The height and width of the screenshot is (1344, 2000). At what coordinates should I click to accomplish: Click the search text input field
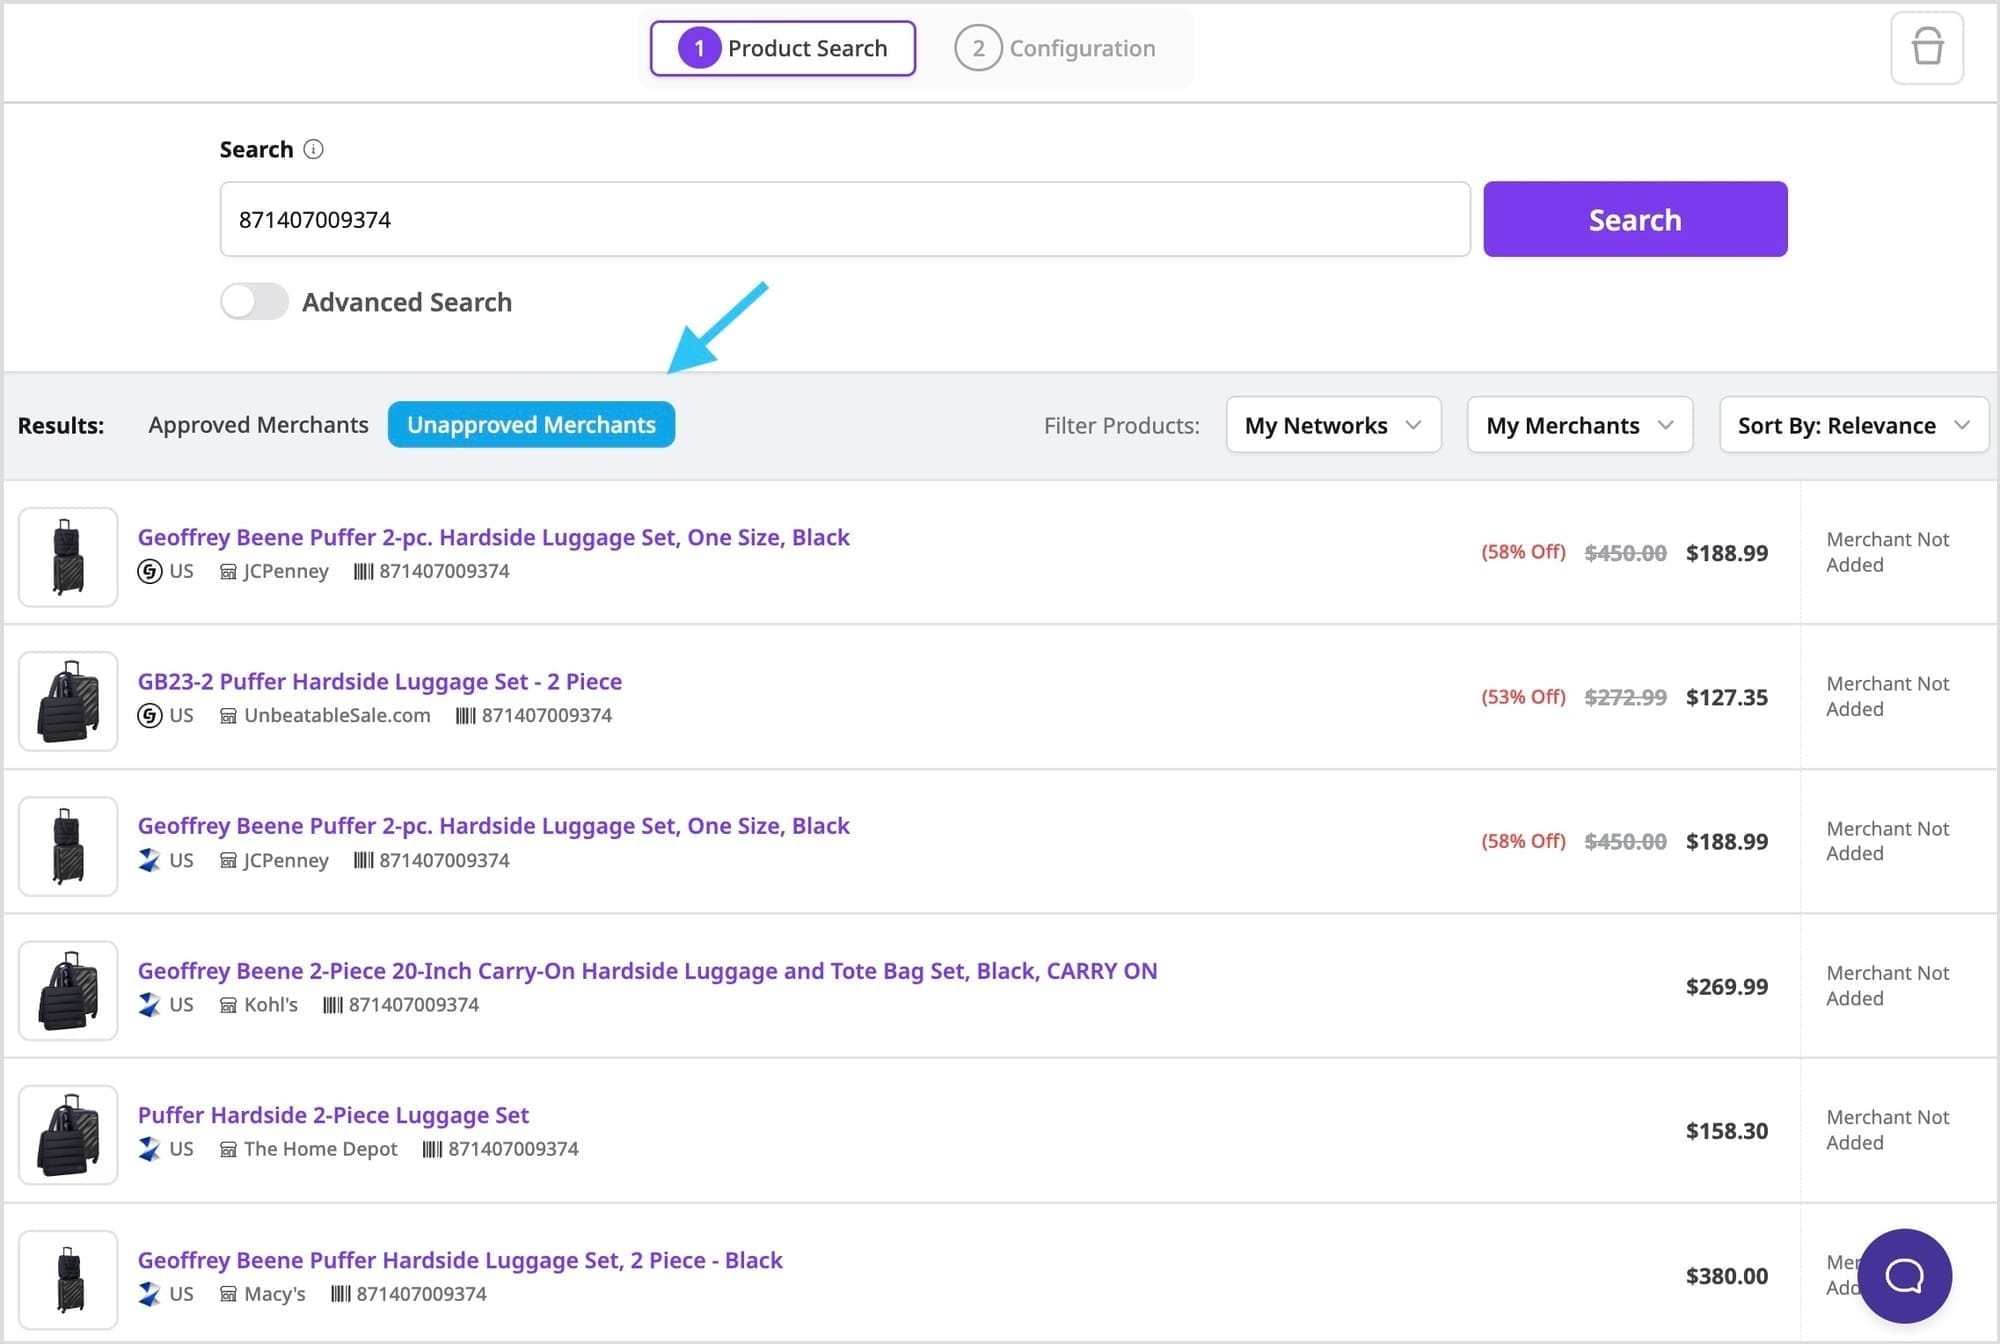click(x=844, y=219)
